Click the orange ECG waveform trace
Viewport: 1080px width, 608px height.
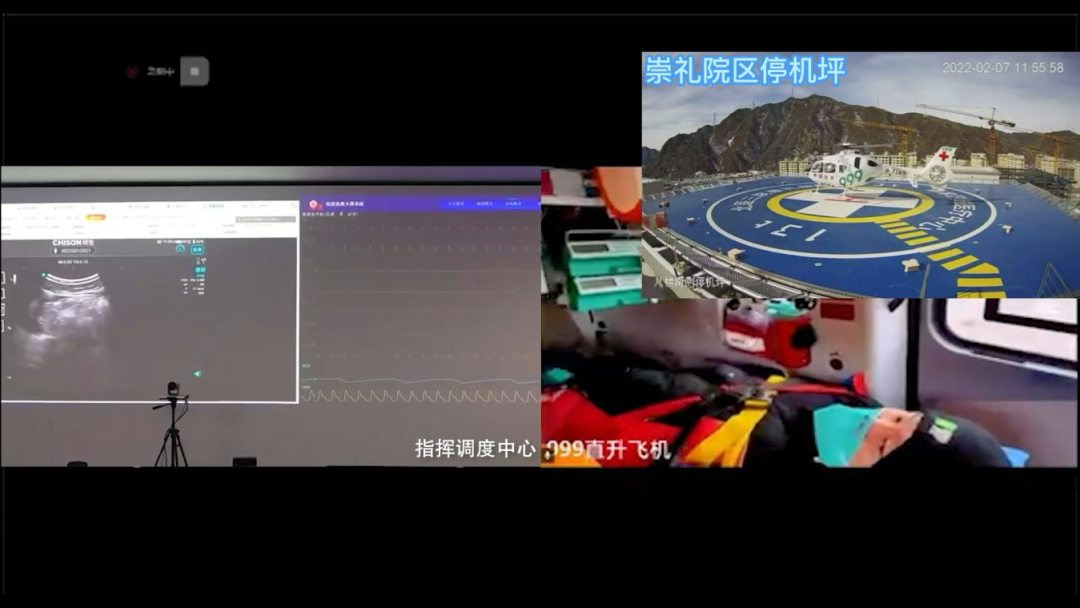(420, 396)
